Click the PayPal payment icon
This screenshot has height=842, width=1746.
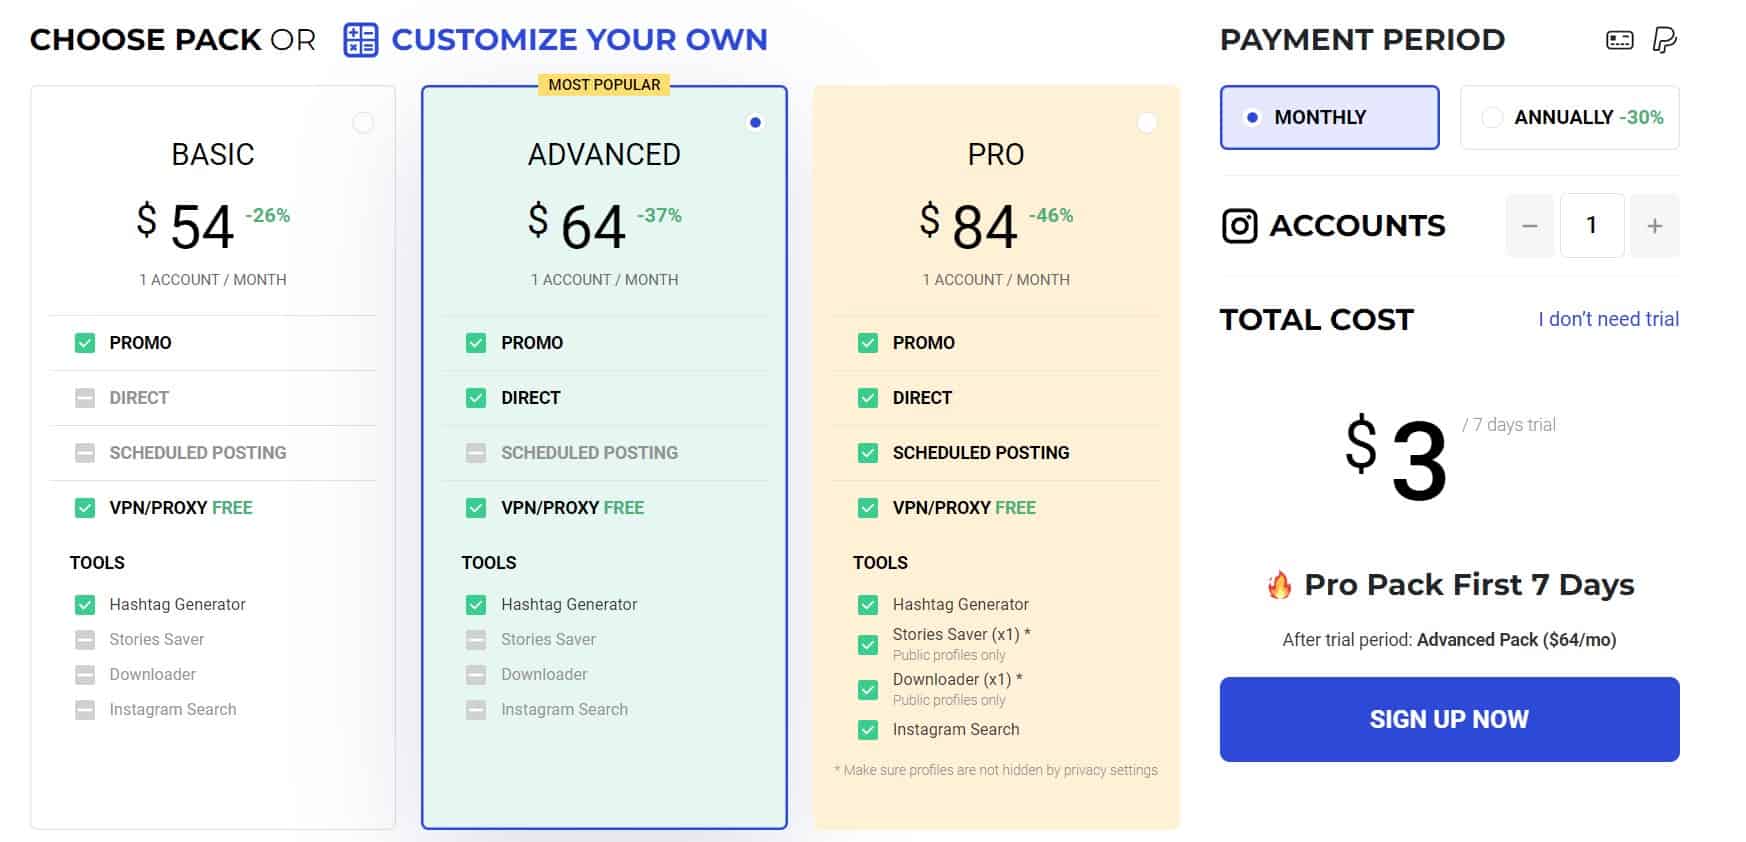point(1664,40)
